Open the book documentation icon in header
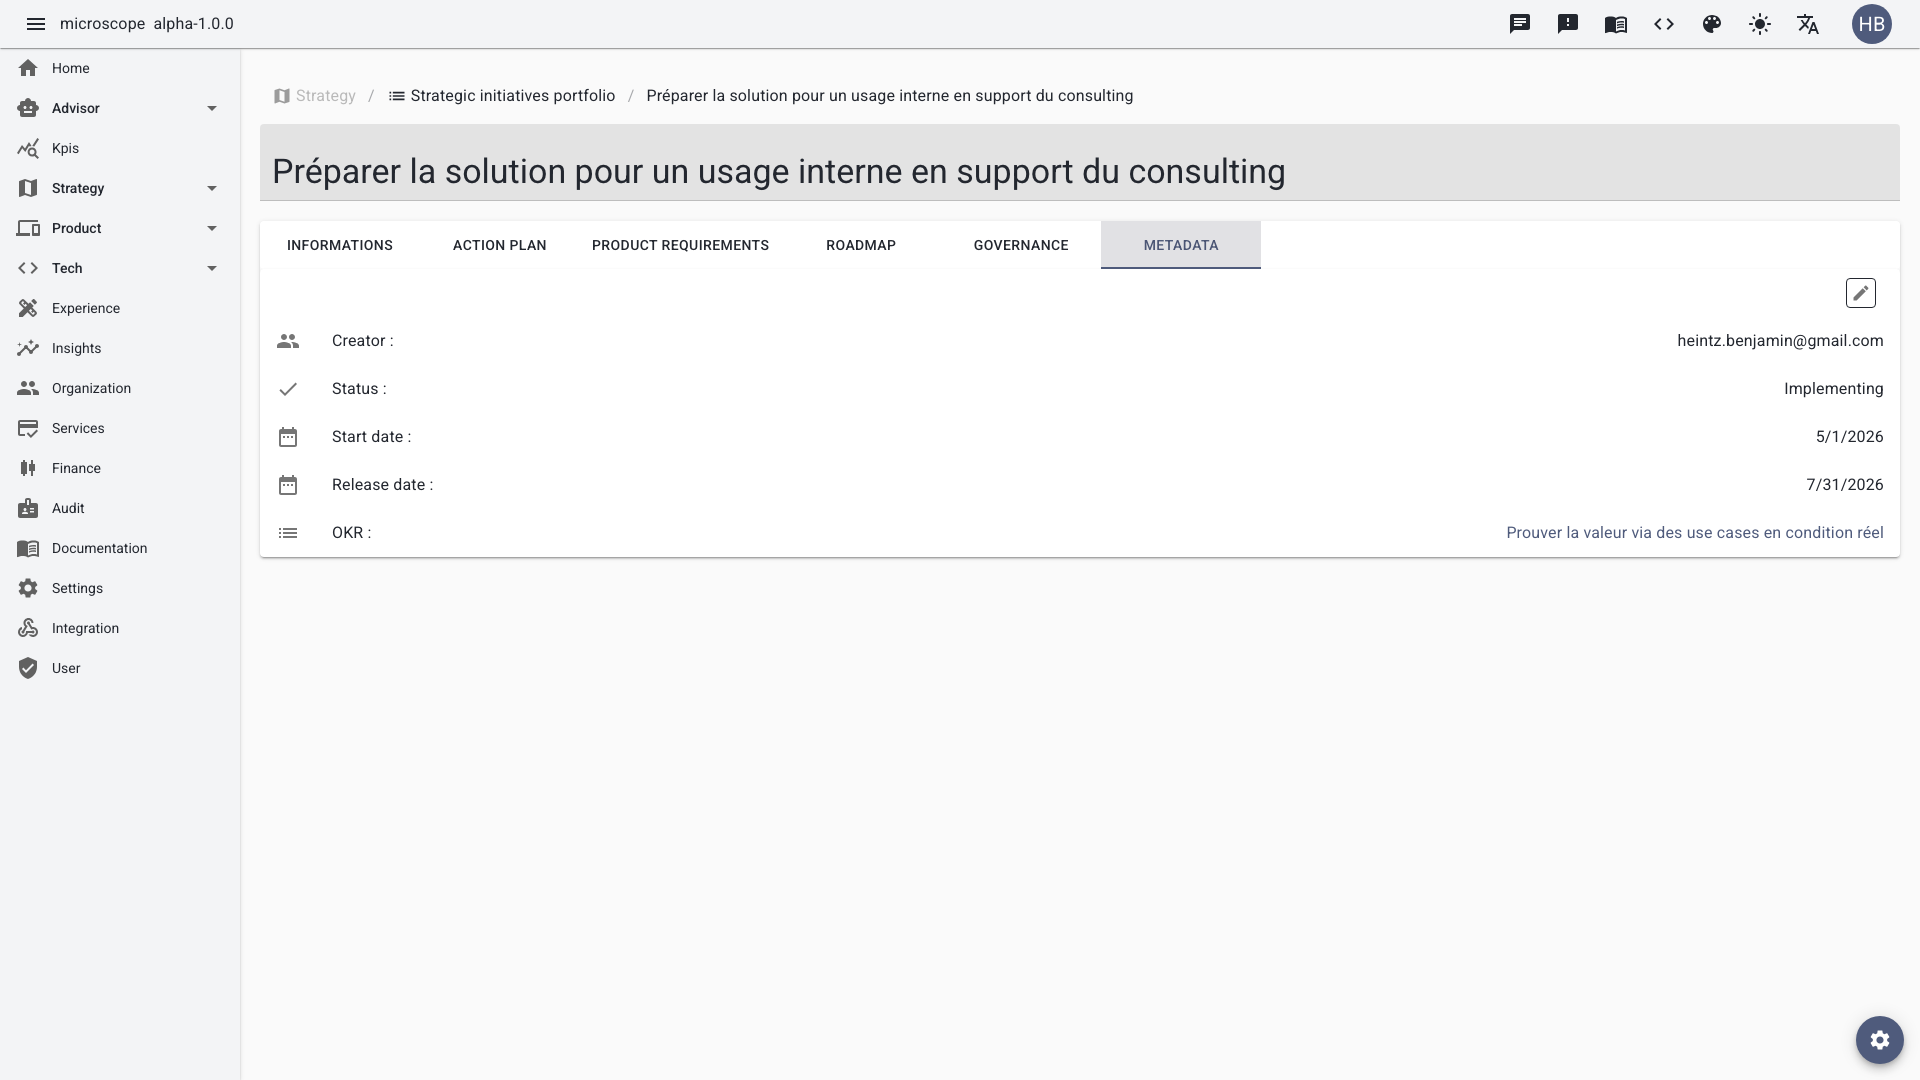 point(1616,24)
